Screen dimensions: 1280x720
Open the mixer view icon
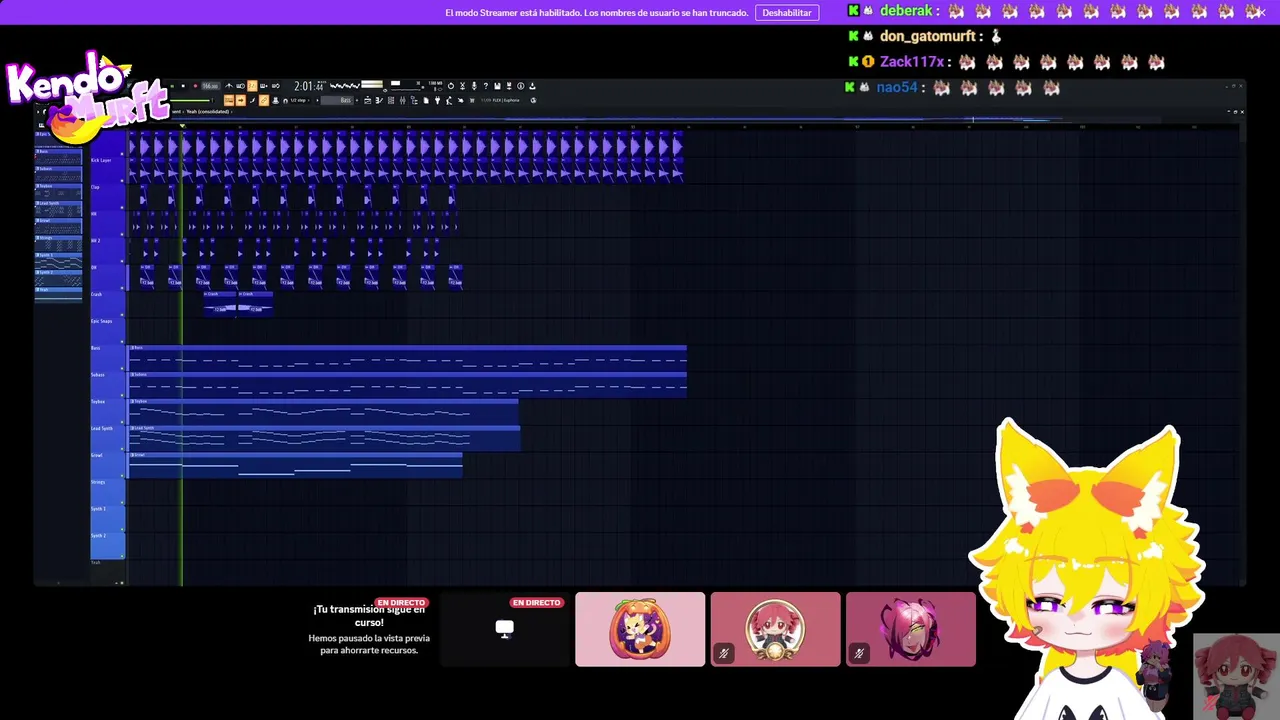(x=402, y=100)
